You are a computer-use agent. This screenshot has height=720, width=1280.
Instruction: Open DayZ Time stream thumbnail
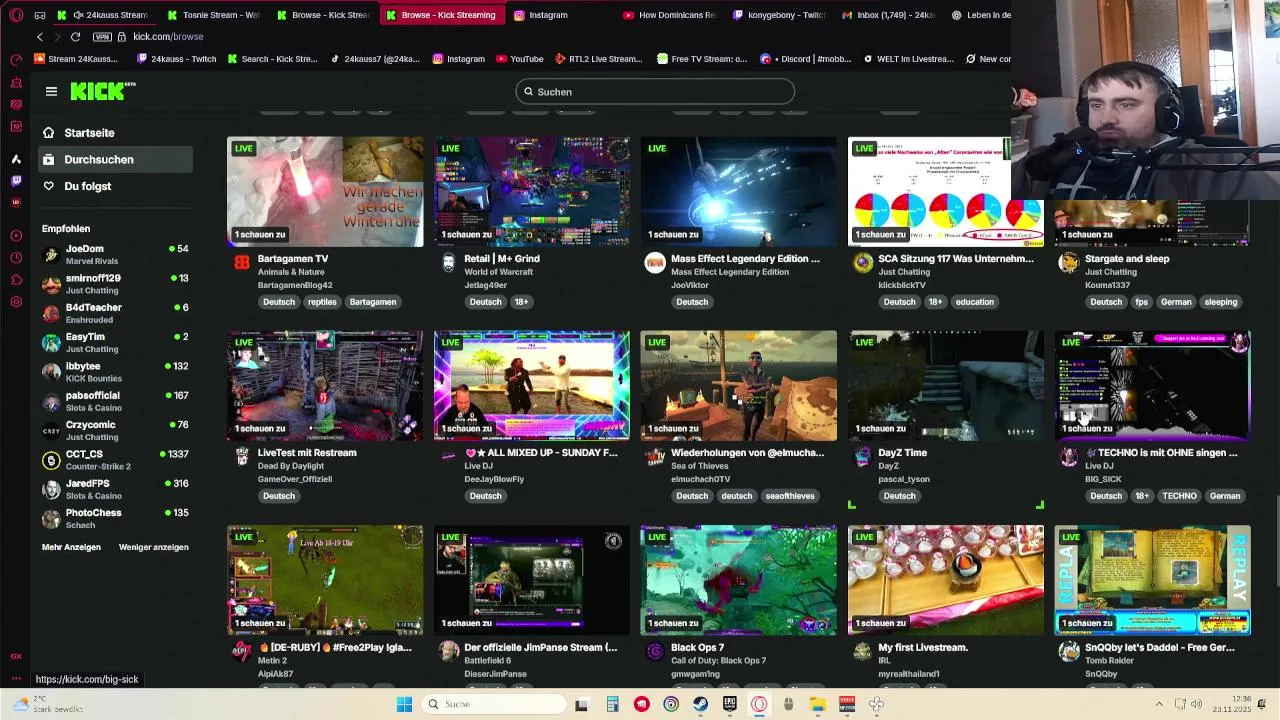tap(946, 386)
